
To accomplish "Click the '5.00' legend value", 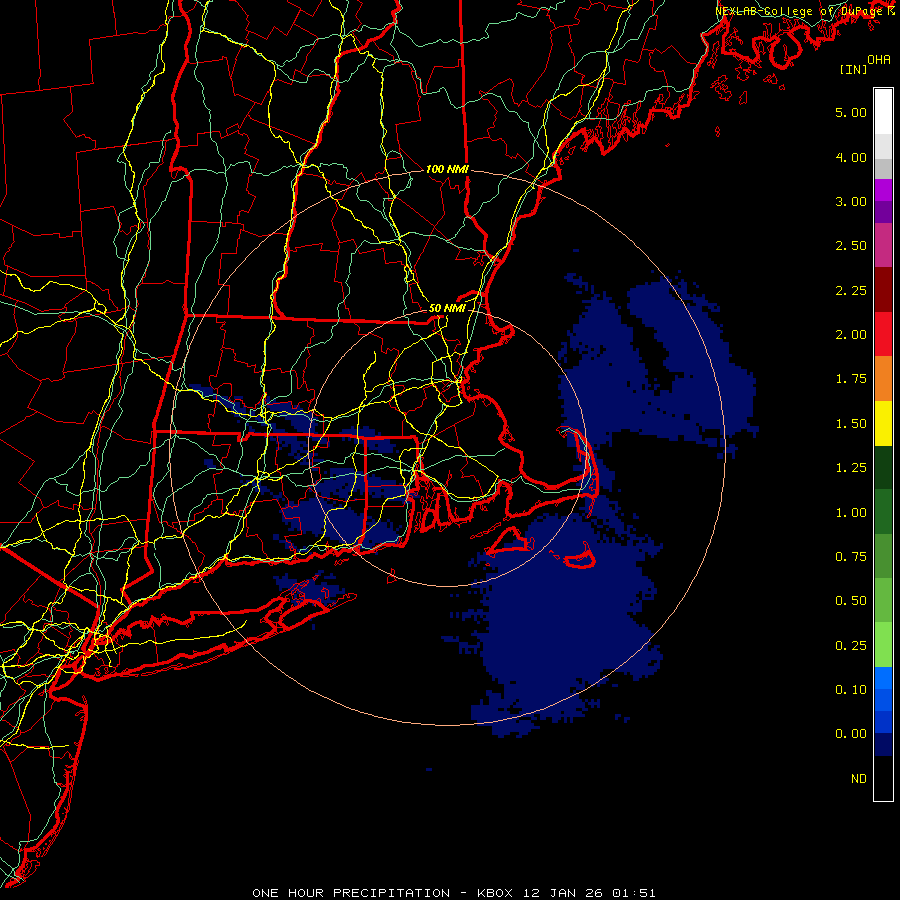I will pyautogui.click(x=851, y=112).
